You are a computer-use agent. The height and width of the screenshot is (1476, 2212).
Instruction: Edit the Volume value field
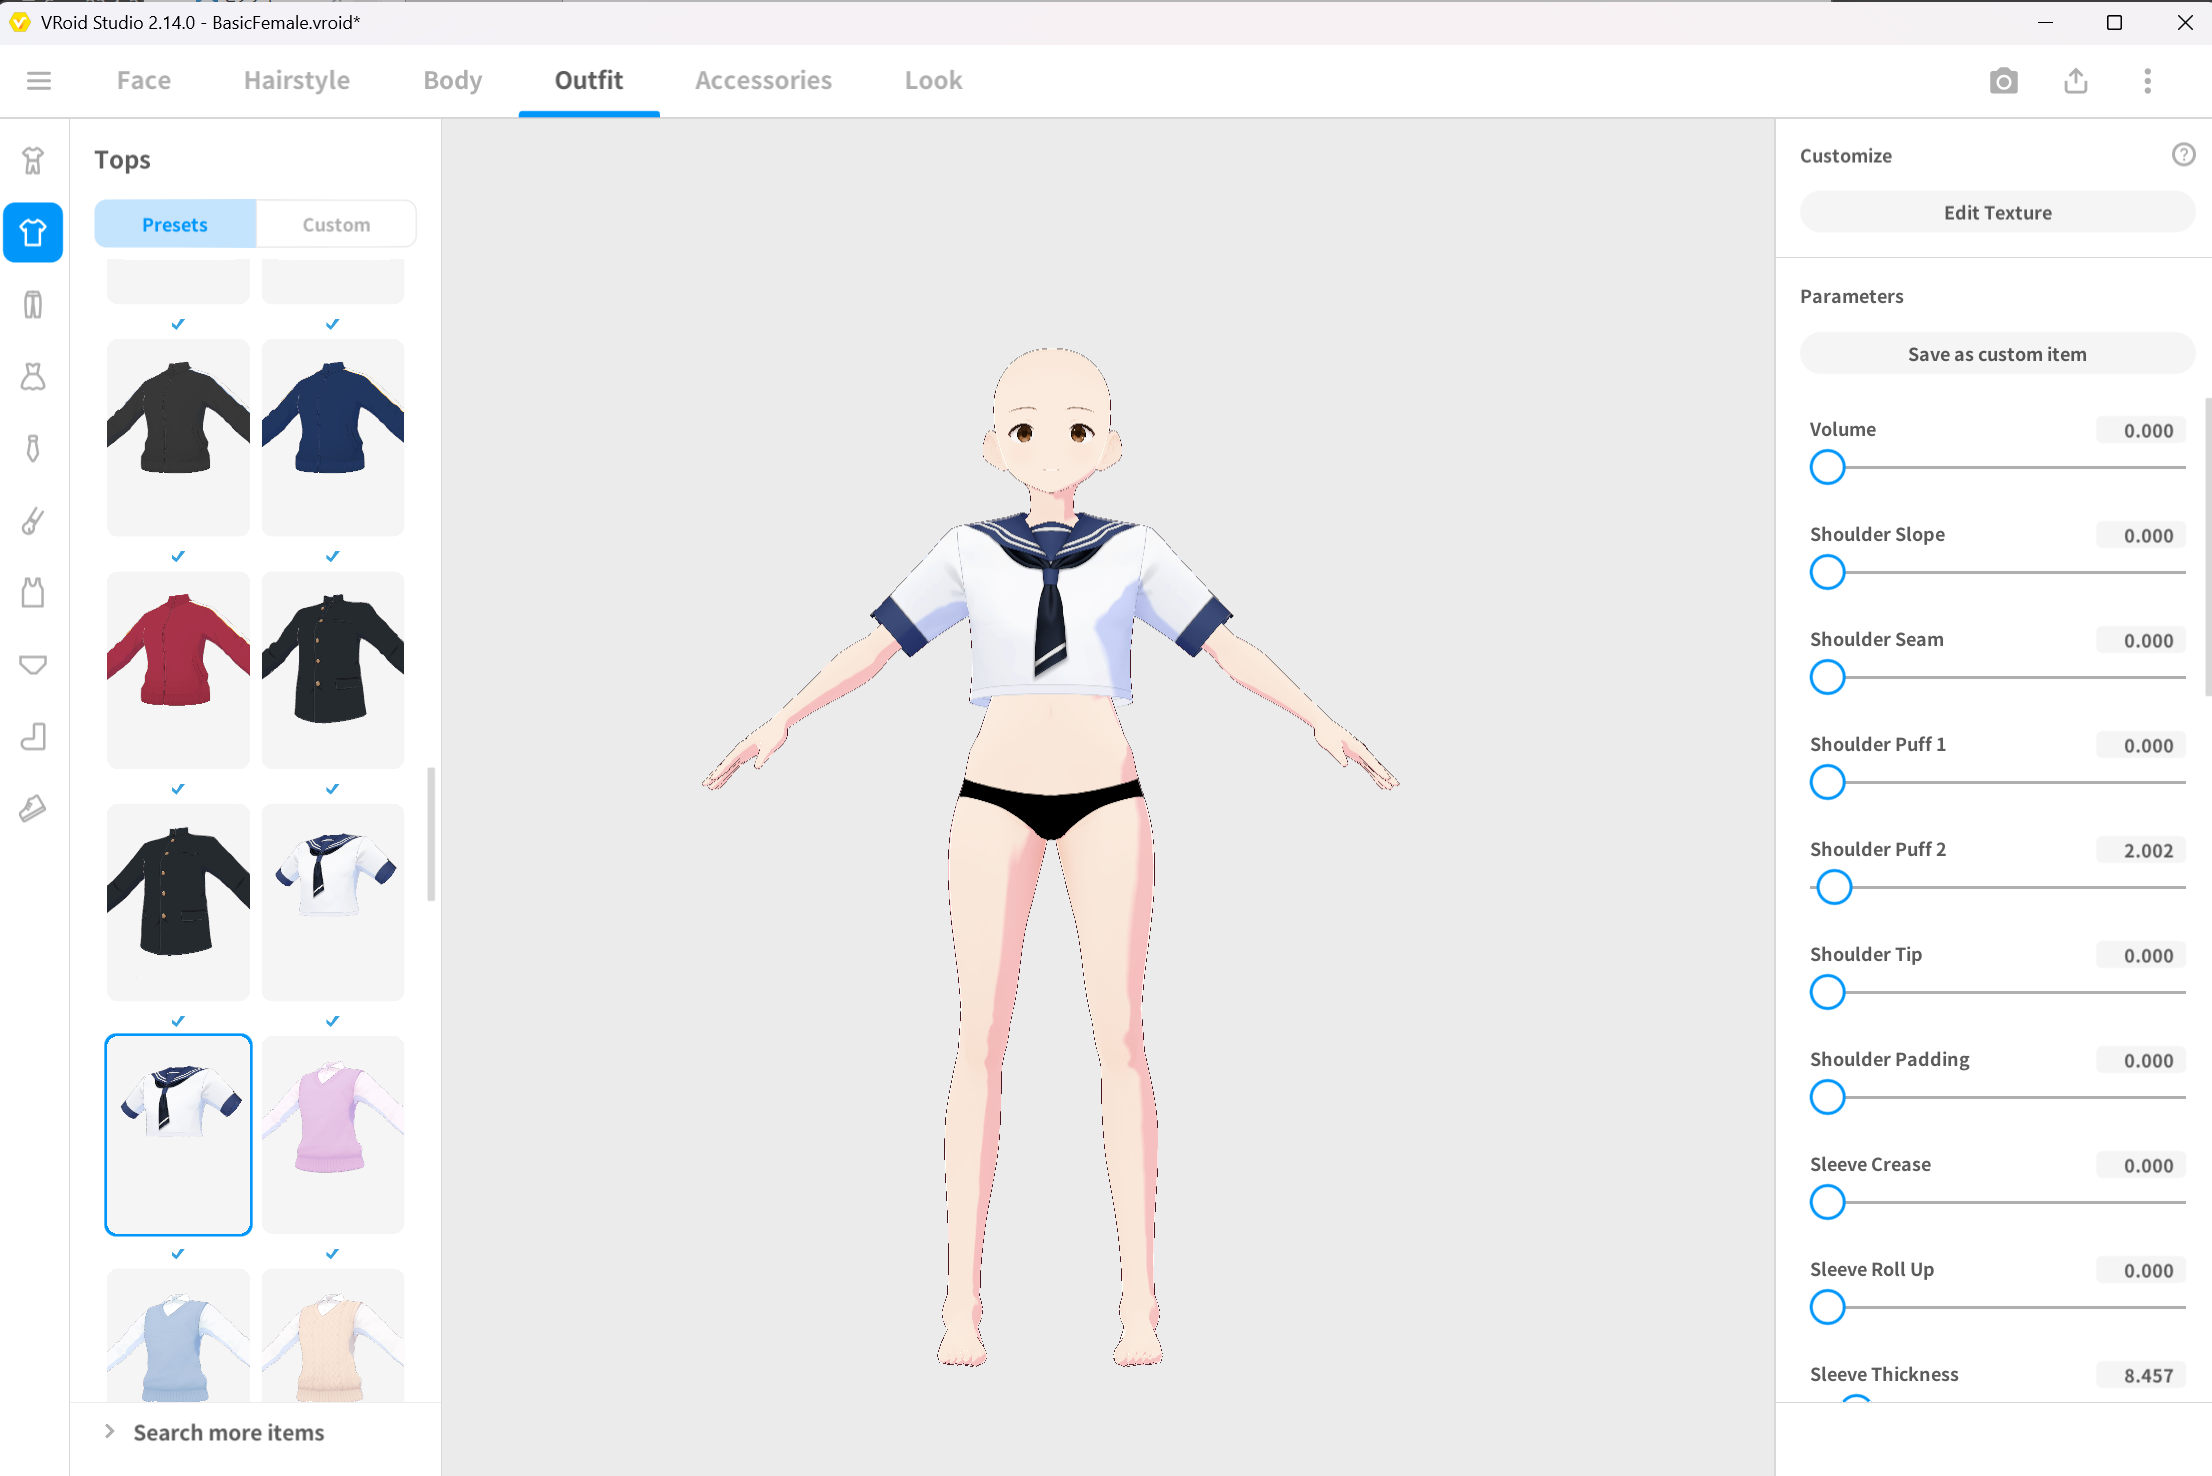pyautogui.click(x=2141, y=430)
